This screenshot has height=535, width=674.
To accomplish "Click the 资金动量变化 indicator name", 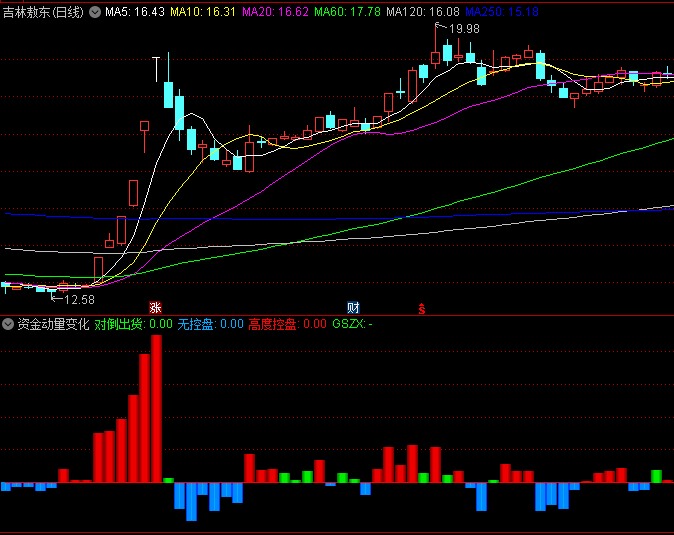I will coord(53,324).
